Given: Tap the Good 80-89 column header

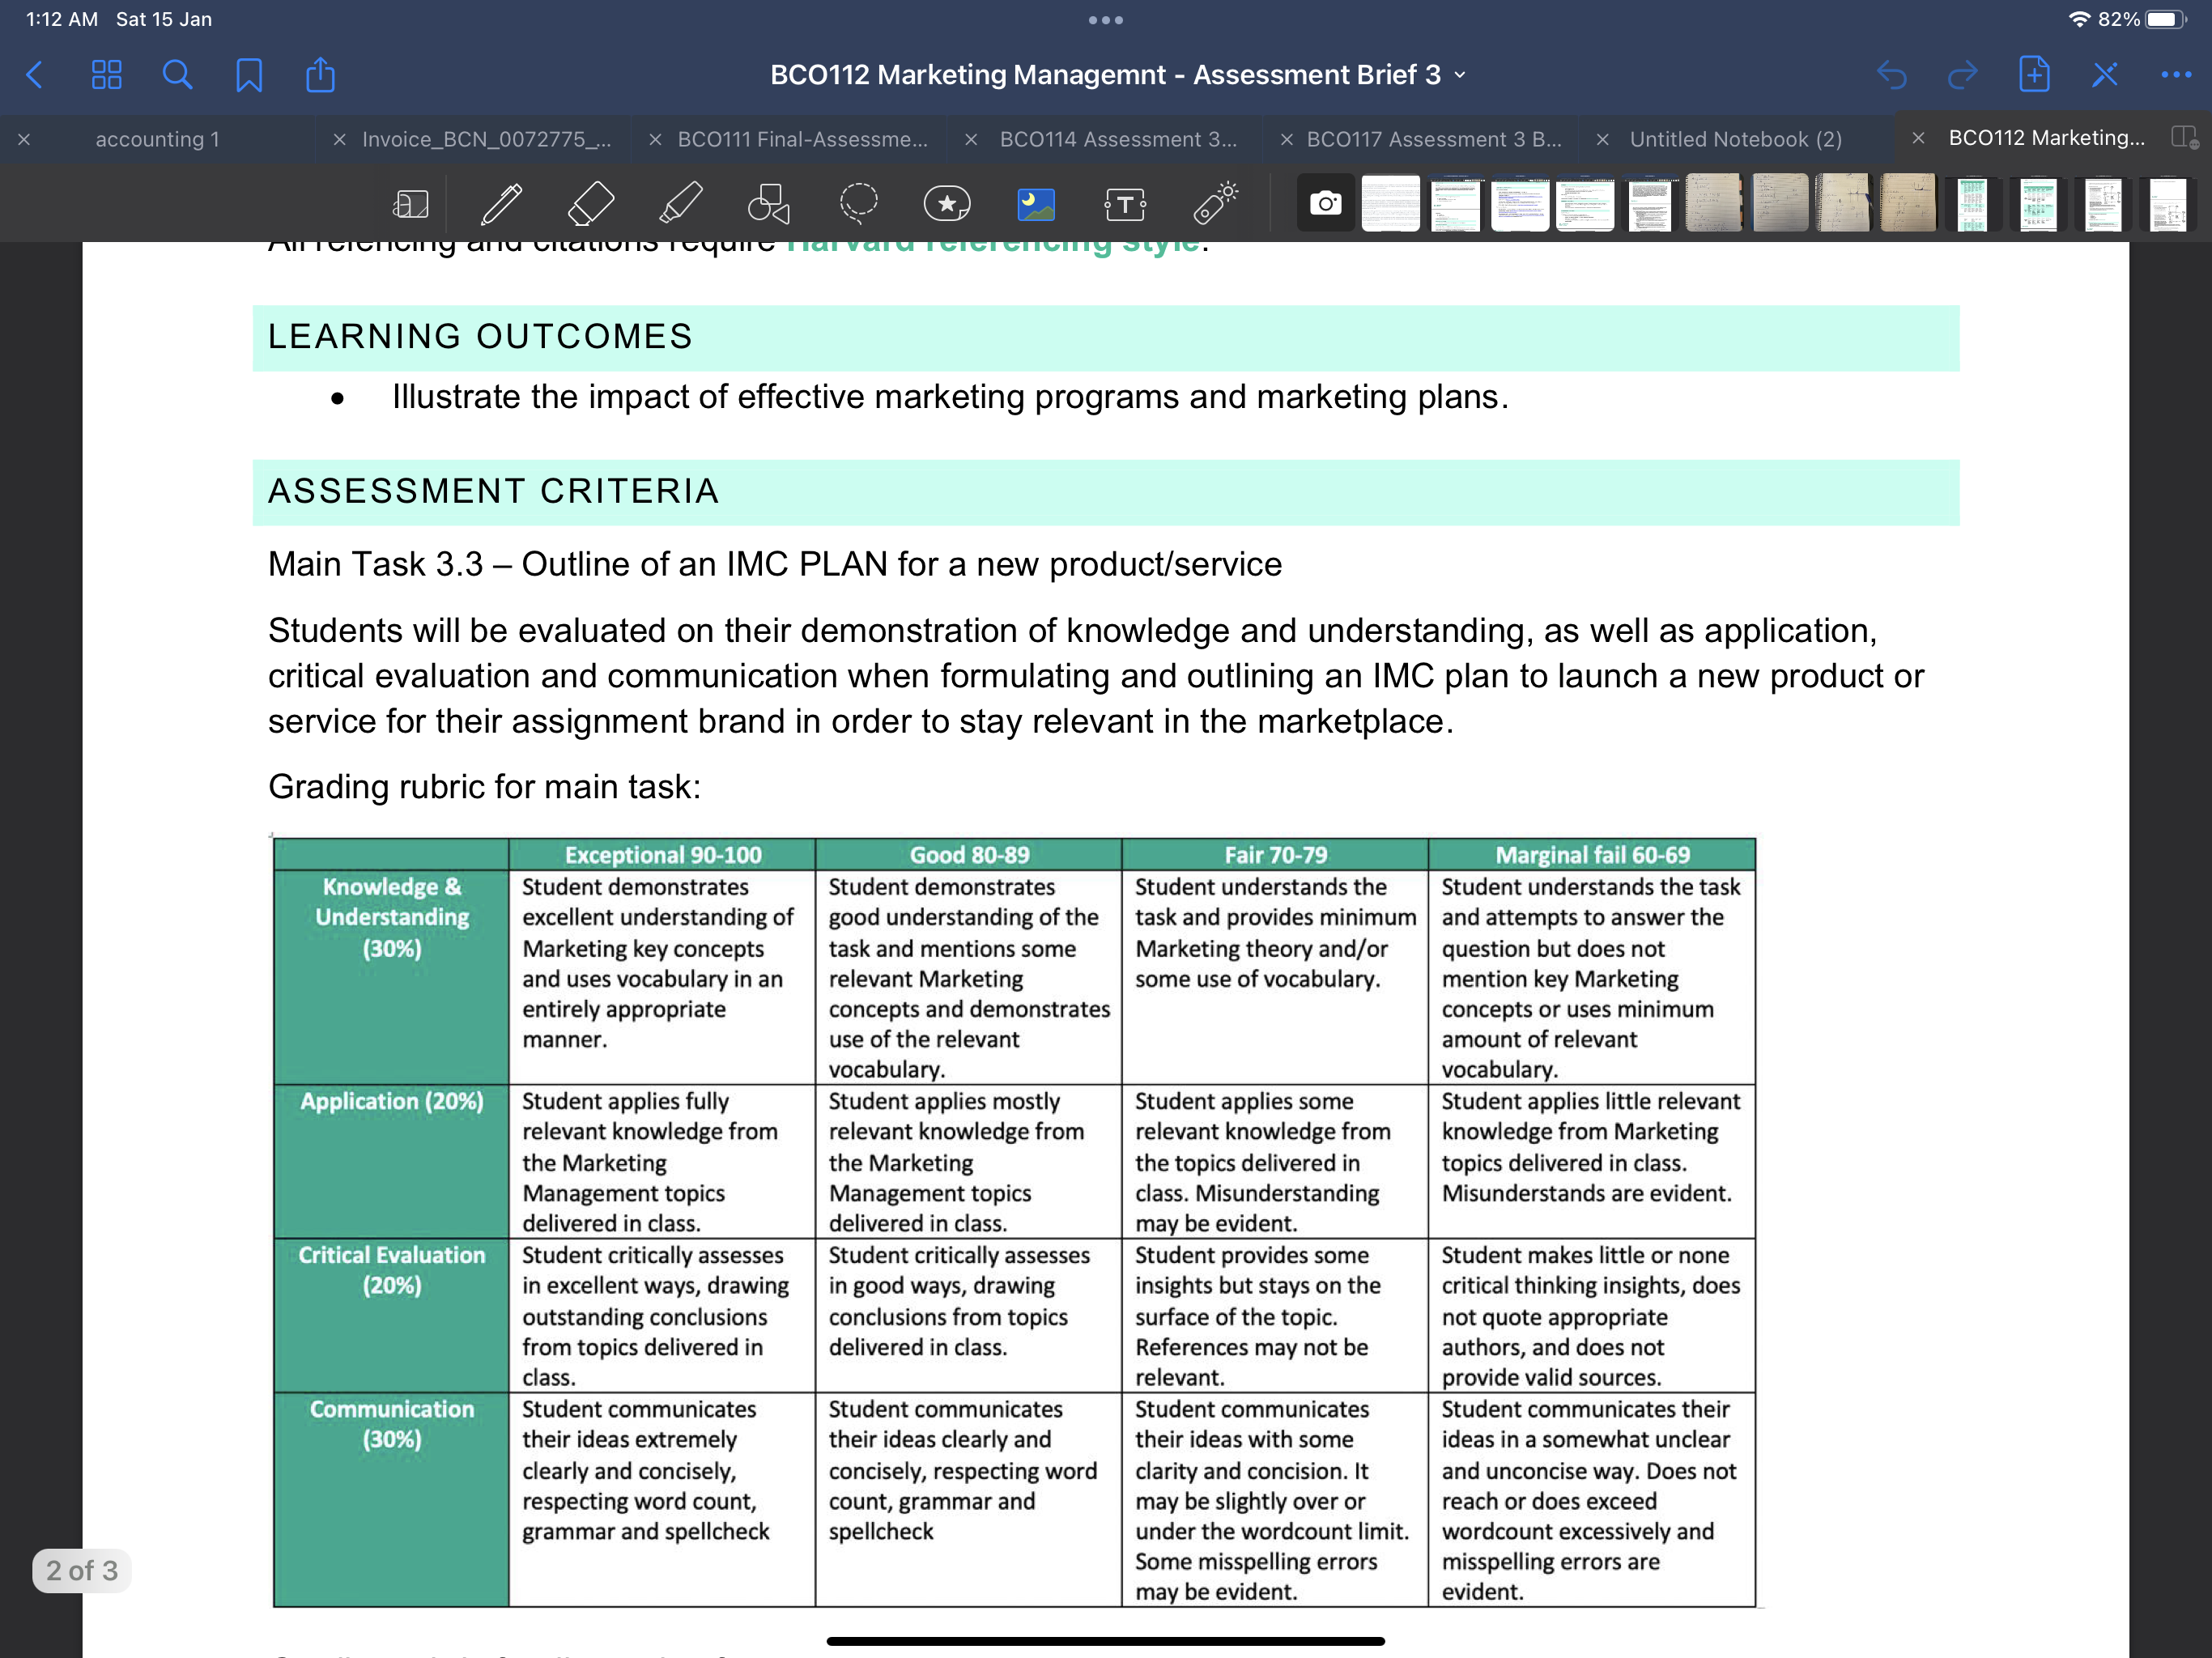Looking at the screenshot, I should [969, 855].
